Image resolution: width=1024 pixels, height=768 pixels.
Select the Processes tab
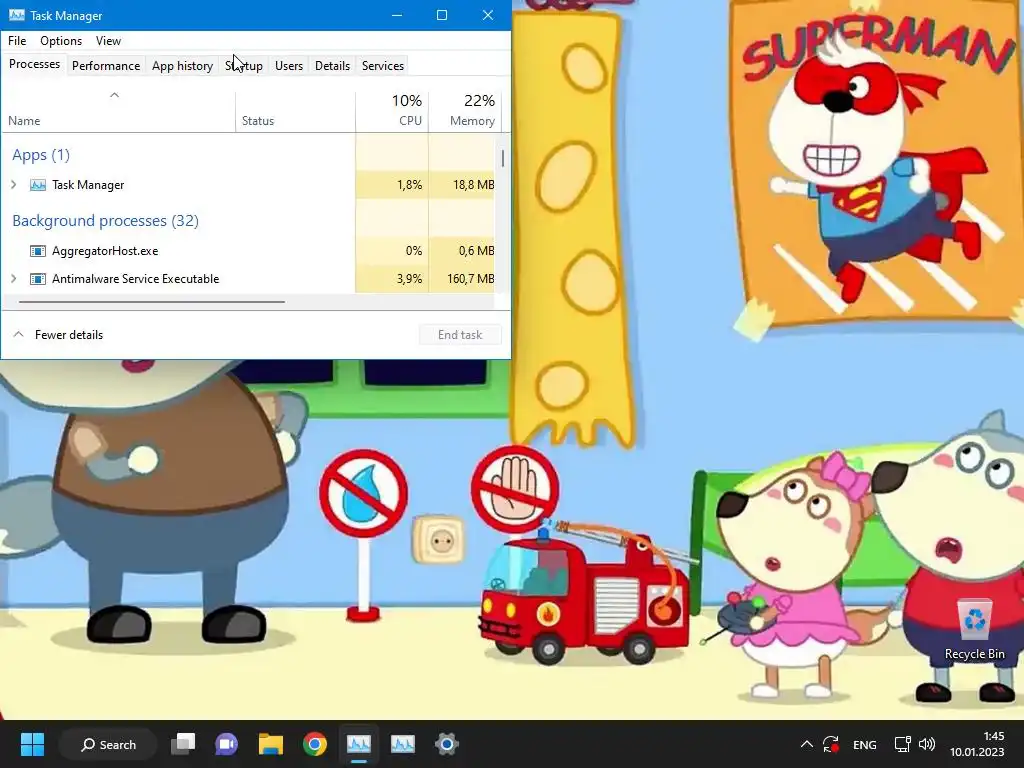(x=35, y=64)
